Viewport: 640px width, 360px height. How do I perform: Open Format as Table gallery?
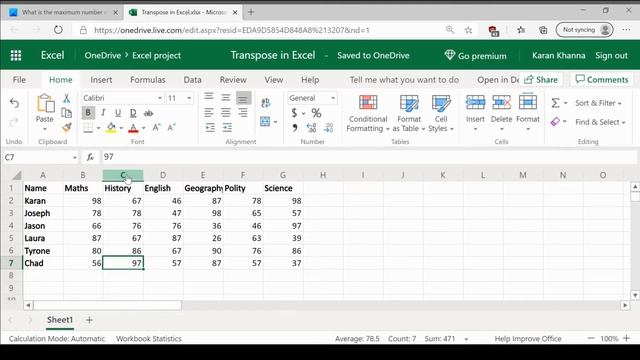(x=409, y=113)
